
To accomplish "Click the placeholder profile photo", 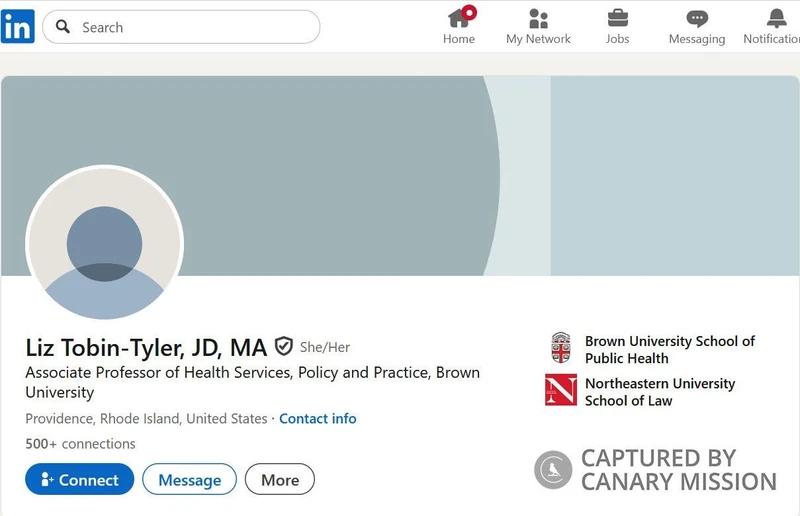I will click(x=104, y=244).
